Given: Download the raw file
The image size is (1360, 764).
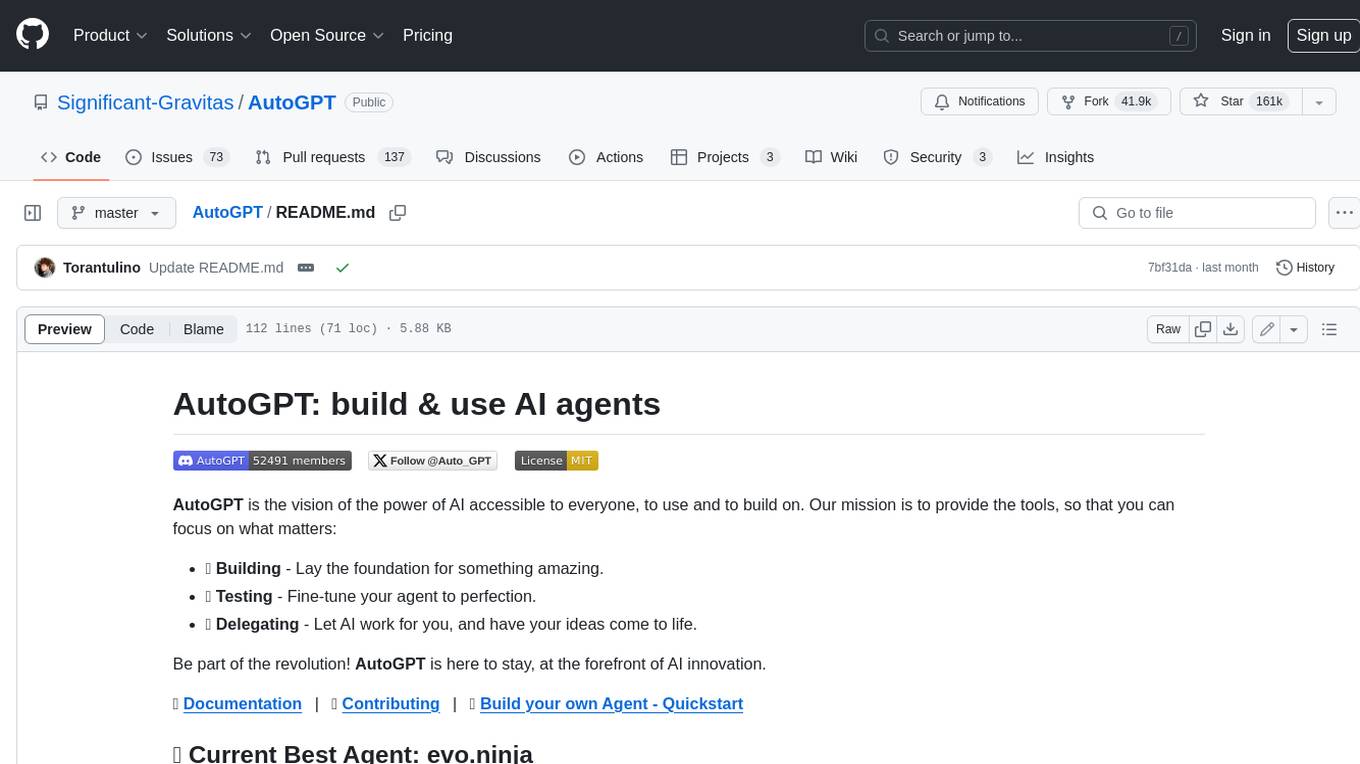Looking at the screenshot, I should 1231,329.
